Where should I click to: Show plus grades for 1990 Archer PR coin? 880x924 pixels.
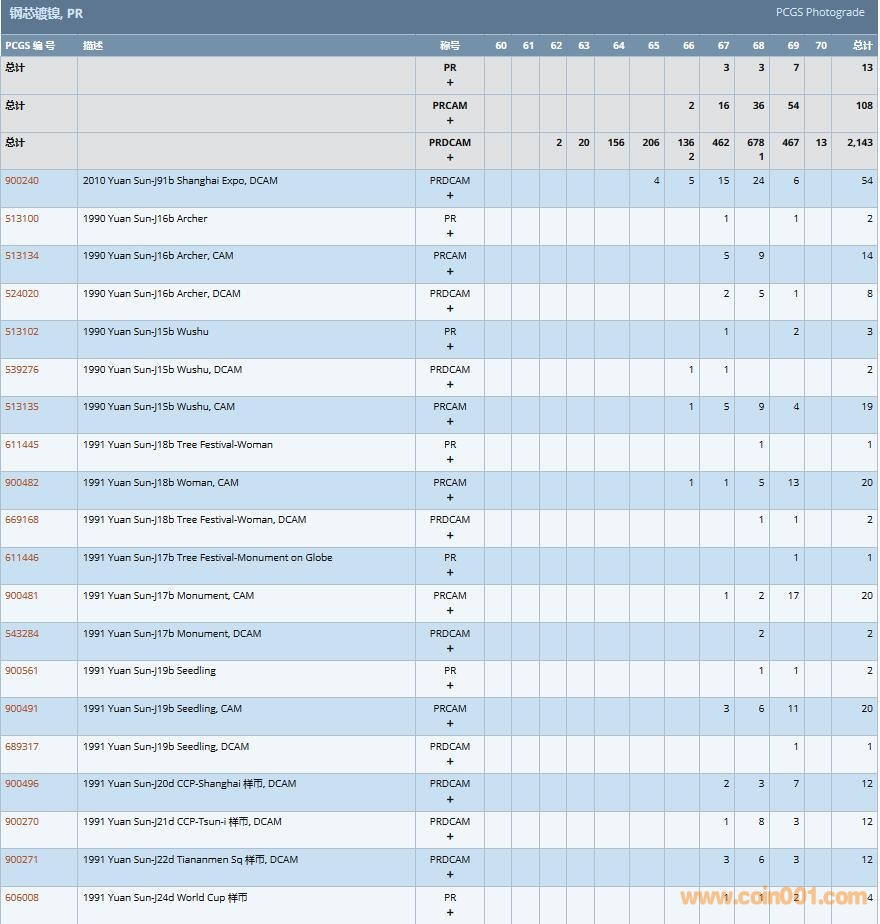click(x=450, y=234)
